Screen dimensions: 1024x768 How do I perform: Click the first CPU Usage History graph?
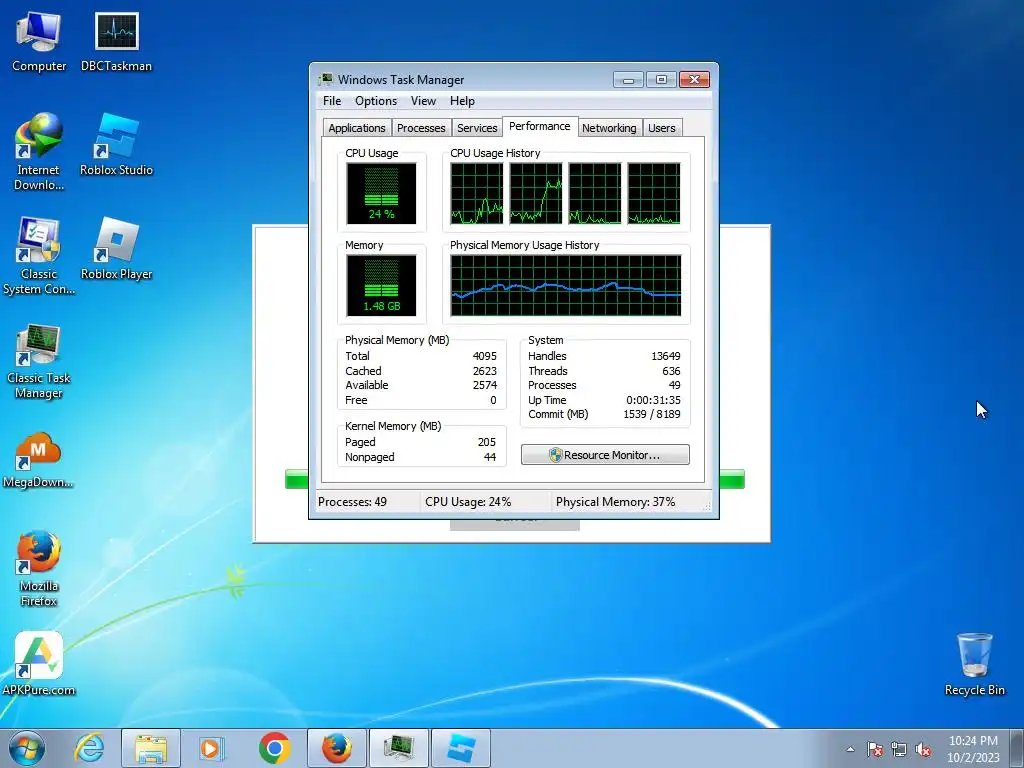pos(477,193)
